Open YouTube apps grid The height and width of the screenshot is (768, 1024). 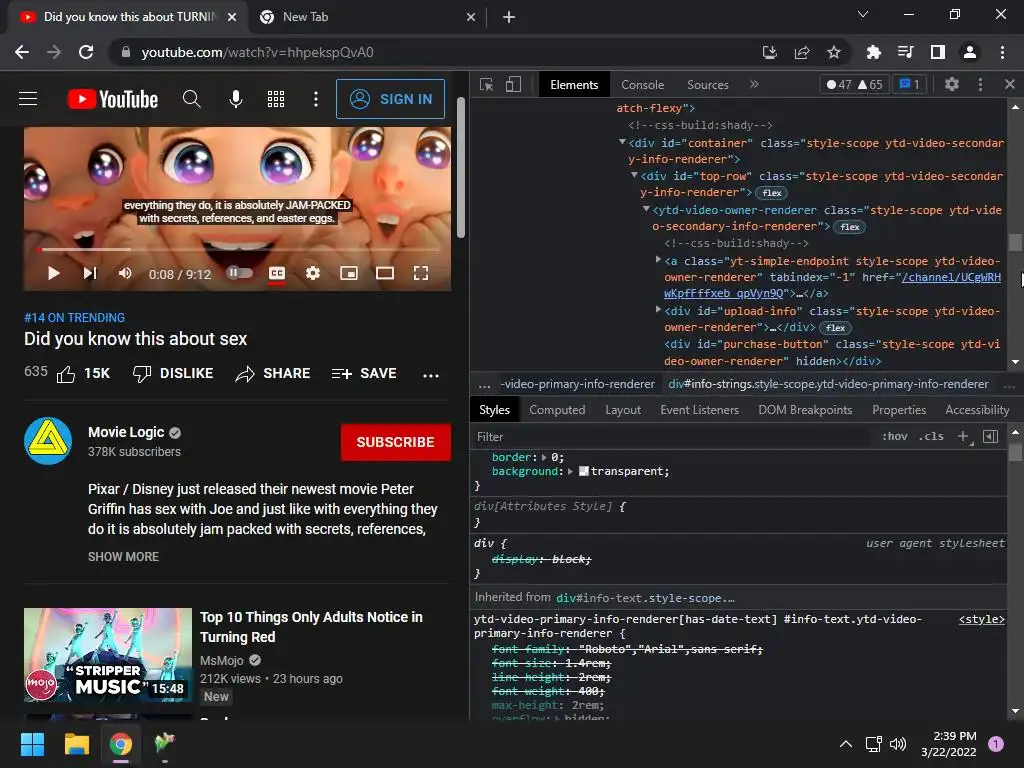(x=276, y=99)
